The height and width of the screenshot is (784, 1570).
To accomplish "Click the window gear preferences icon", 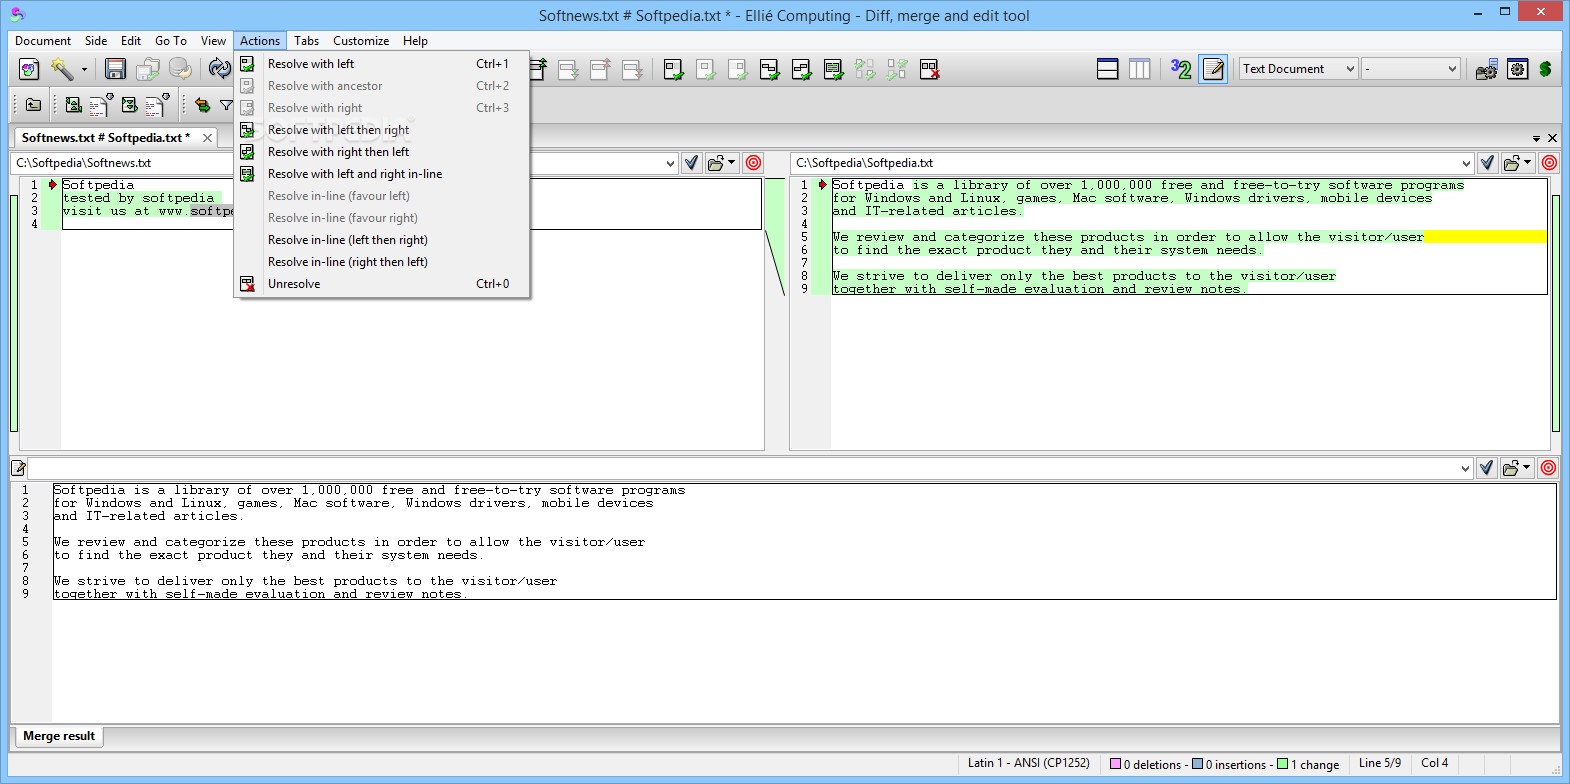I will pos(1517,69).
